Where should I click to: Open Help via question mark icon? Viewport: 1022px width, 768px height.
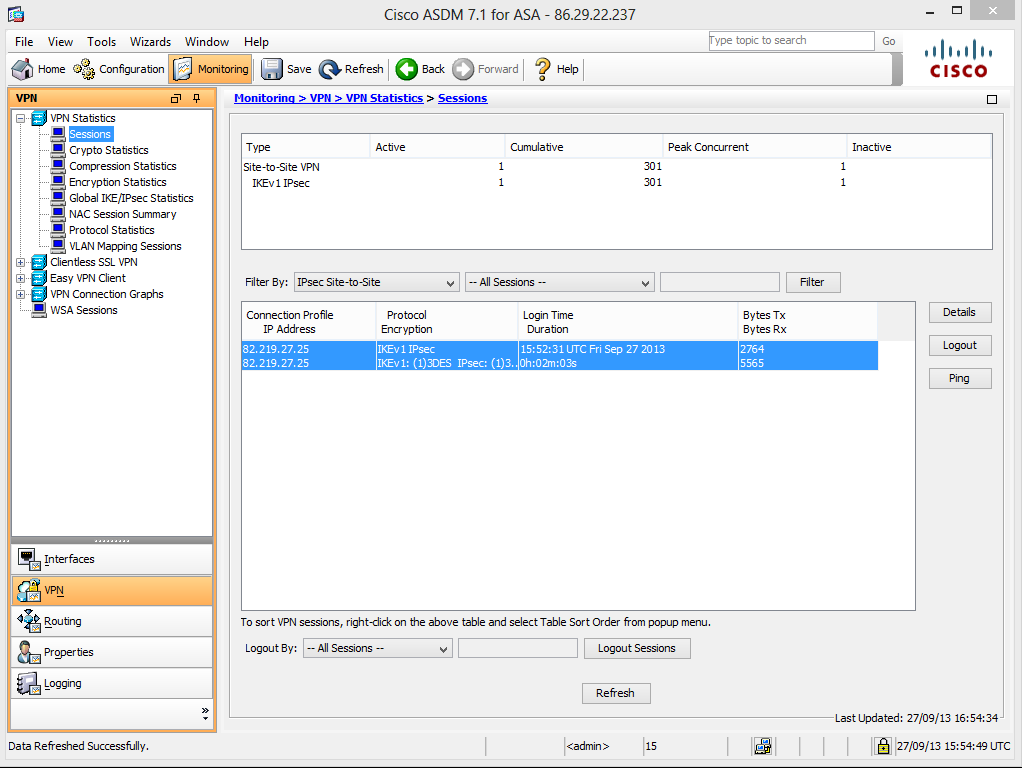(542, 69)
